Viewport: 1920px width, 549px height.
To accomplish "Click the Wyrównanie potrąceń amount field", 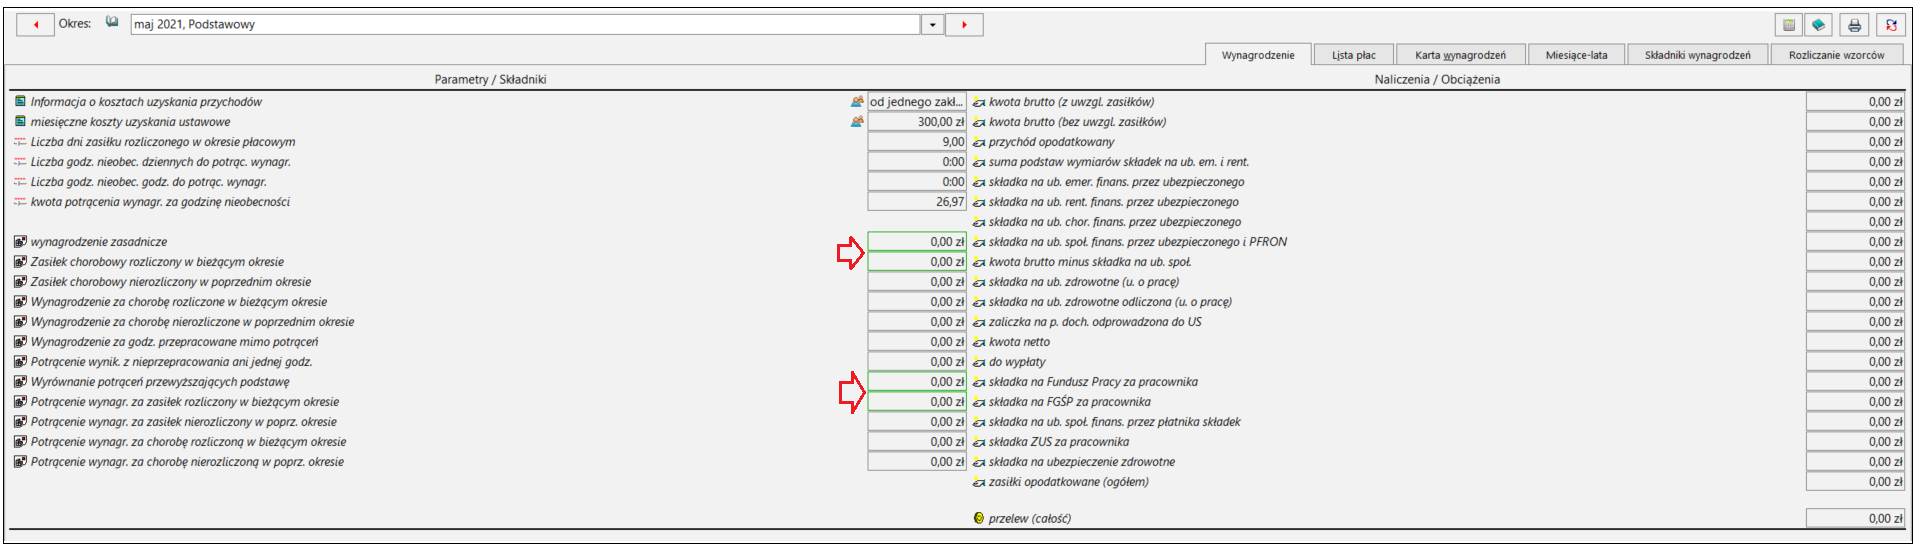I will click(x=917, y=382).
